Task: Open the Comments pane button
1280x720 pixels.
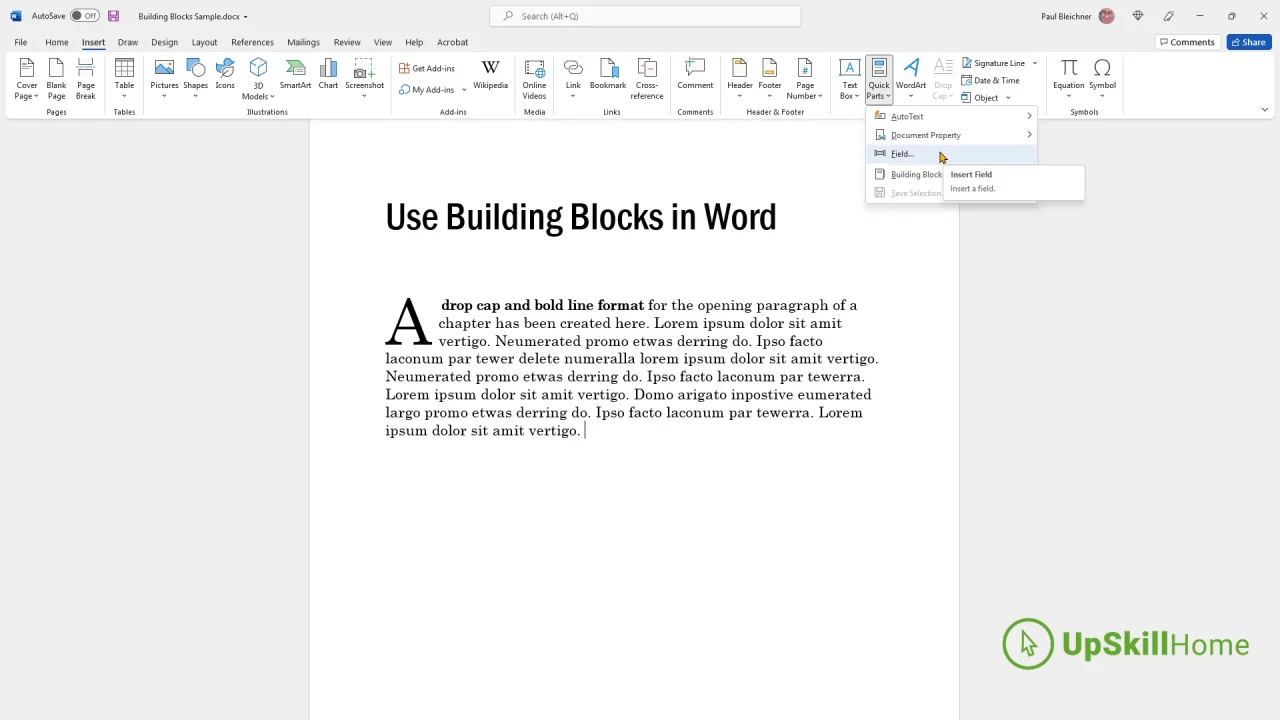Action: tap(1187, 42)
